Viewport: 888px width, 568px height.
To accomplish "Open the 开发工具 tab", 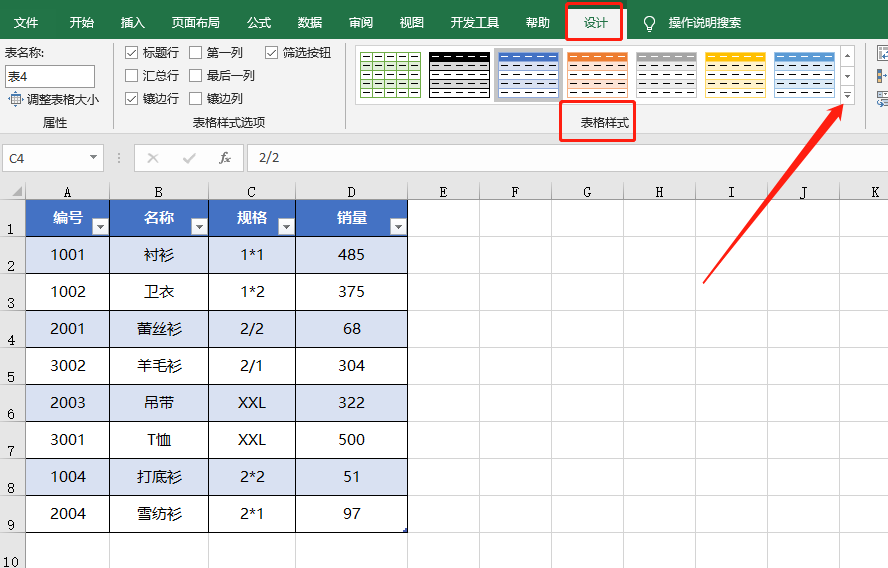I will pyautogui.click(x=475, y=23).
